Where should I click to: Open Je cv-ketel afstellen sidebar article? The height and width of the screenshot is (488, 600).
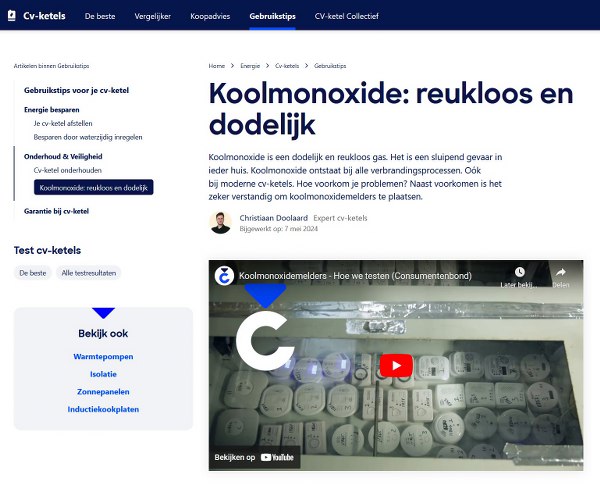tap(63, 123)
